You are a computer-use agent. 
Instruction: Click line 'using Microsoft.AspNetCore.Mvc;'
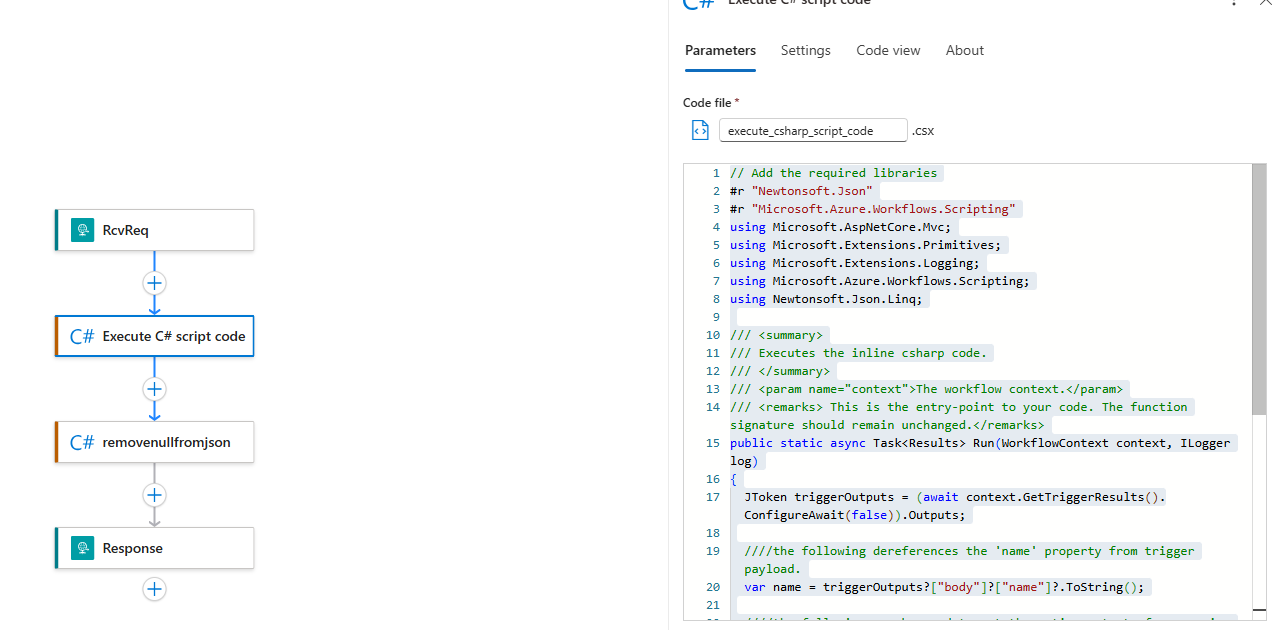840,227
